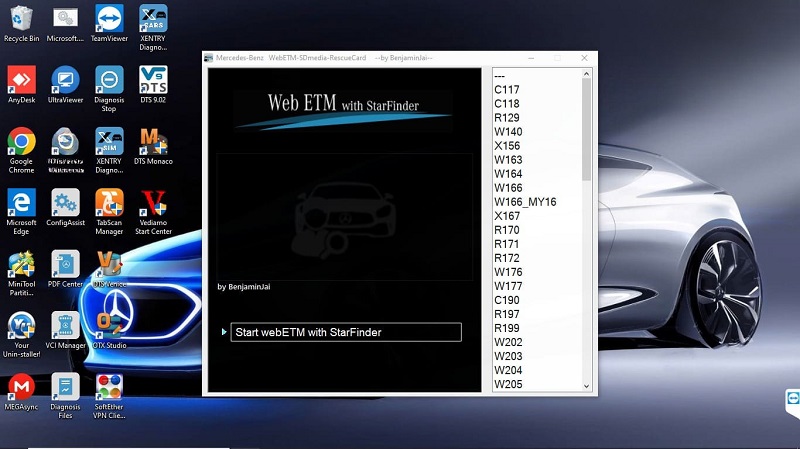This screenshot has width=800, height=449.
Task: Close the WebETM window
Action: click(584, 58)
